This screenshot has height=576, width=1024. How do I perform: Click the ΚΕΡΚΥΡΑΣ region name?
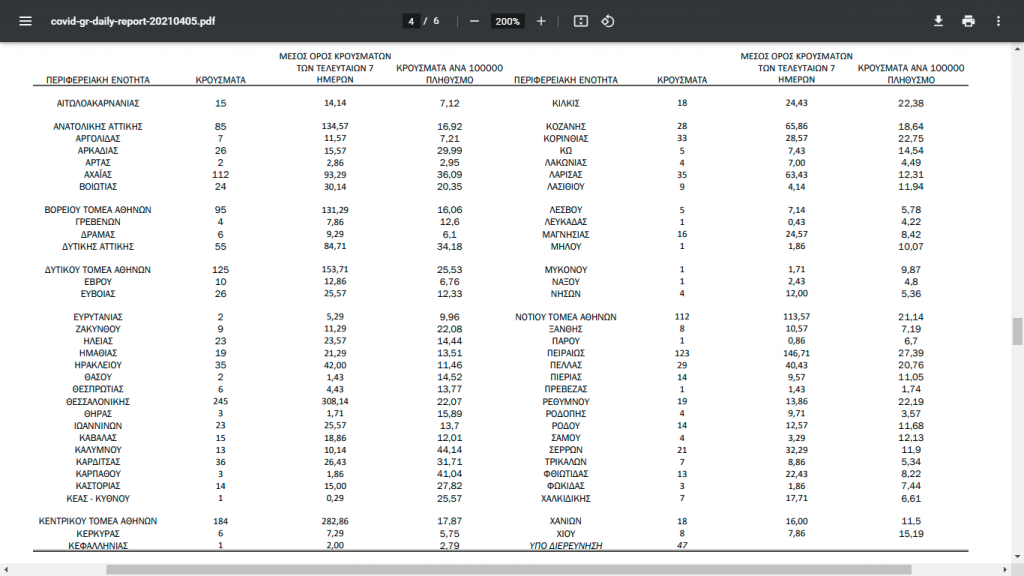coord(98,534)
